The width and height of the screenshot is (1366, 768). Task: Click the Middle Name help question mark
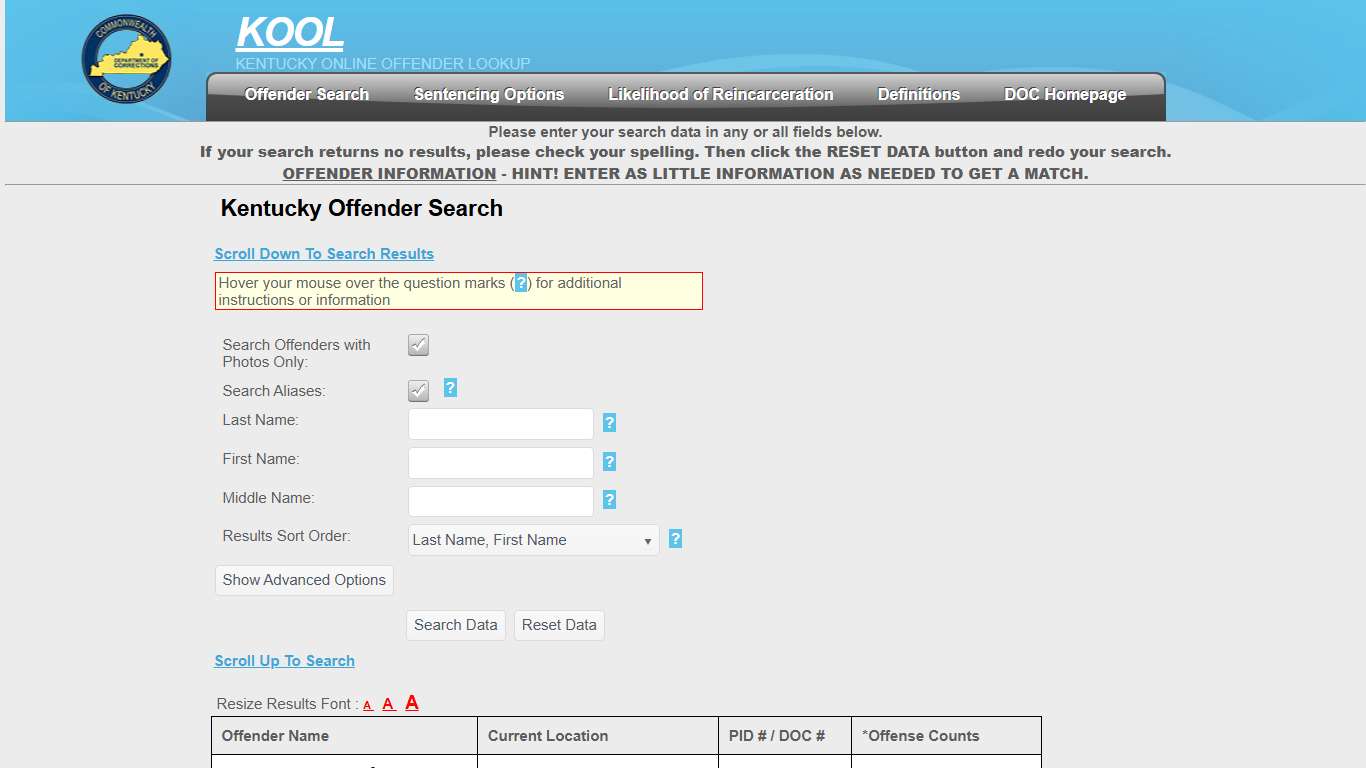tap(610, 499)
